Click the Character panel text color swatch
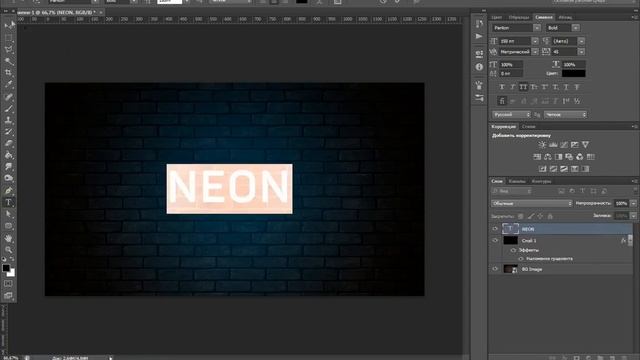The height and width of the screenshot is (360, 640). click(573, 73)
